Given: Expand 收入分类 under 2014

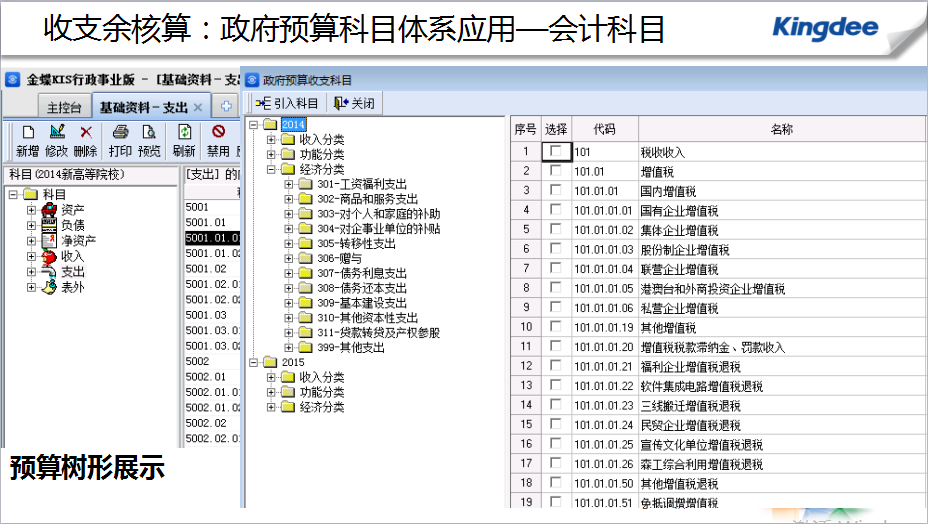Looking at the screenshot, I should [x=270, y=140].
